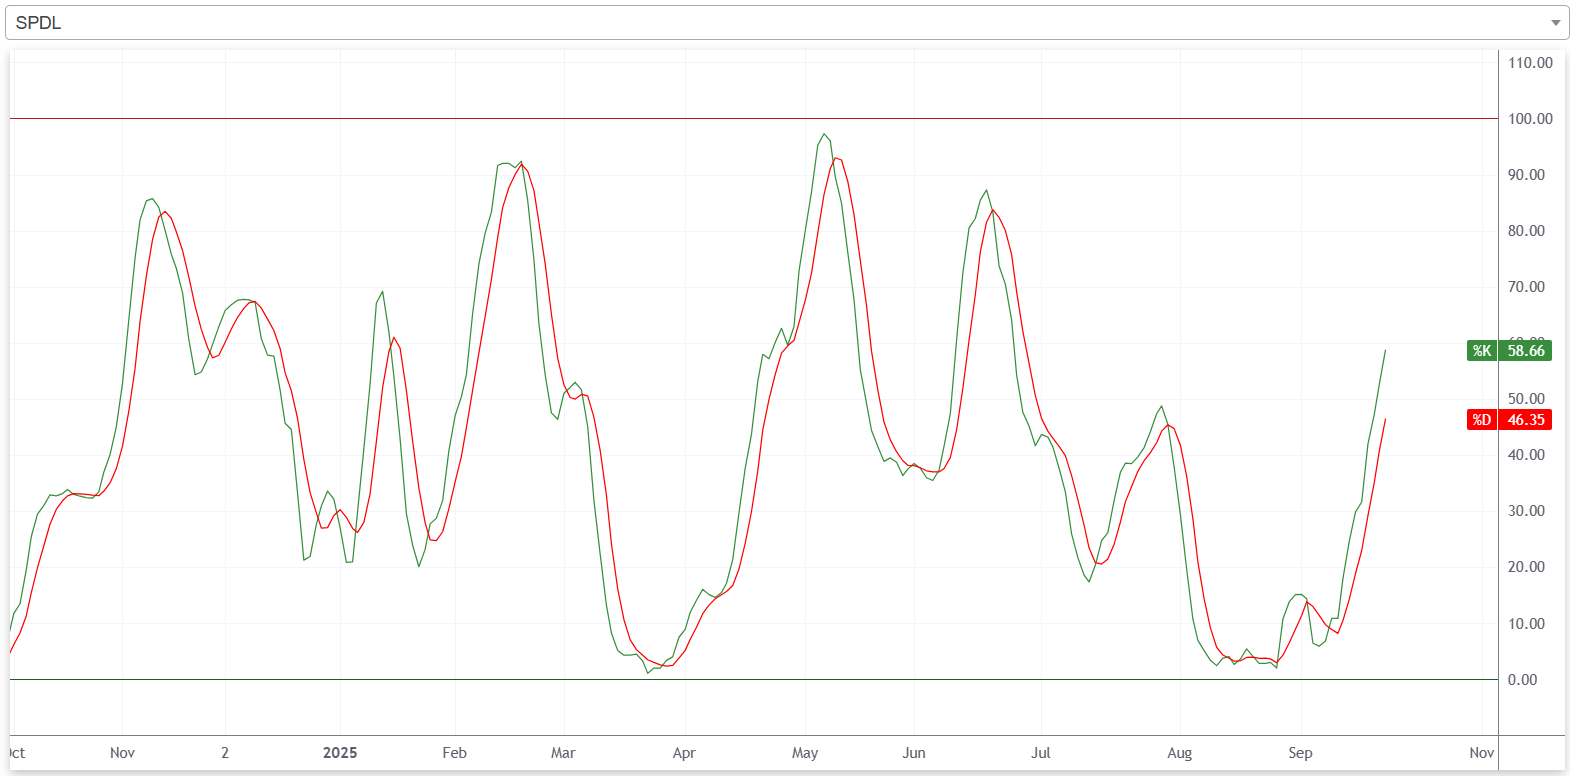
Task: Click the red %D indicator label
Action: click(1481, 420)
